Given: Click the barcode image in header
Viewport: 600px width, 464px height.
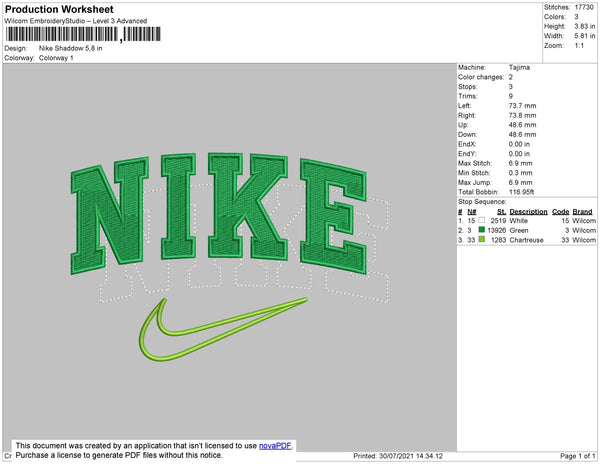Looking at the screenshot, I should tap(83, 34).
